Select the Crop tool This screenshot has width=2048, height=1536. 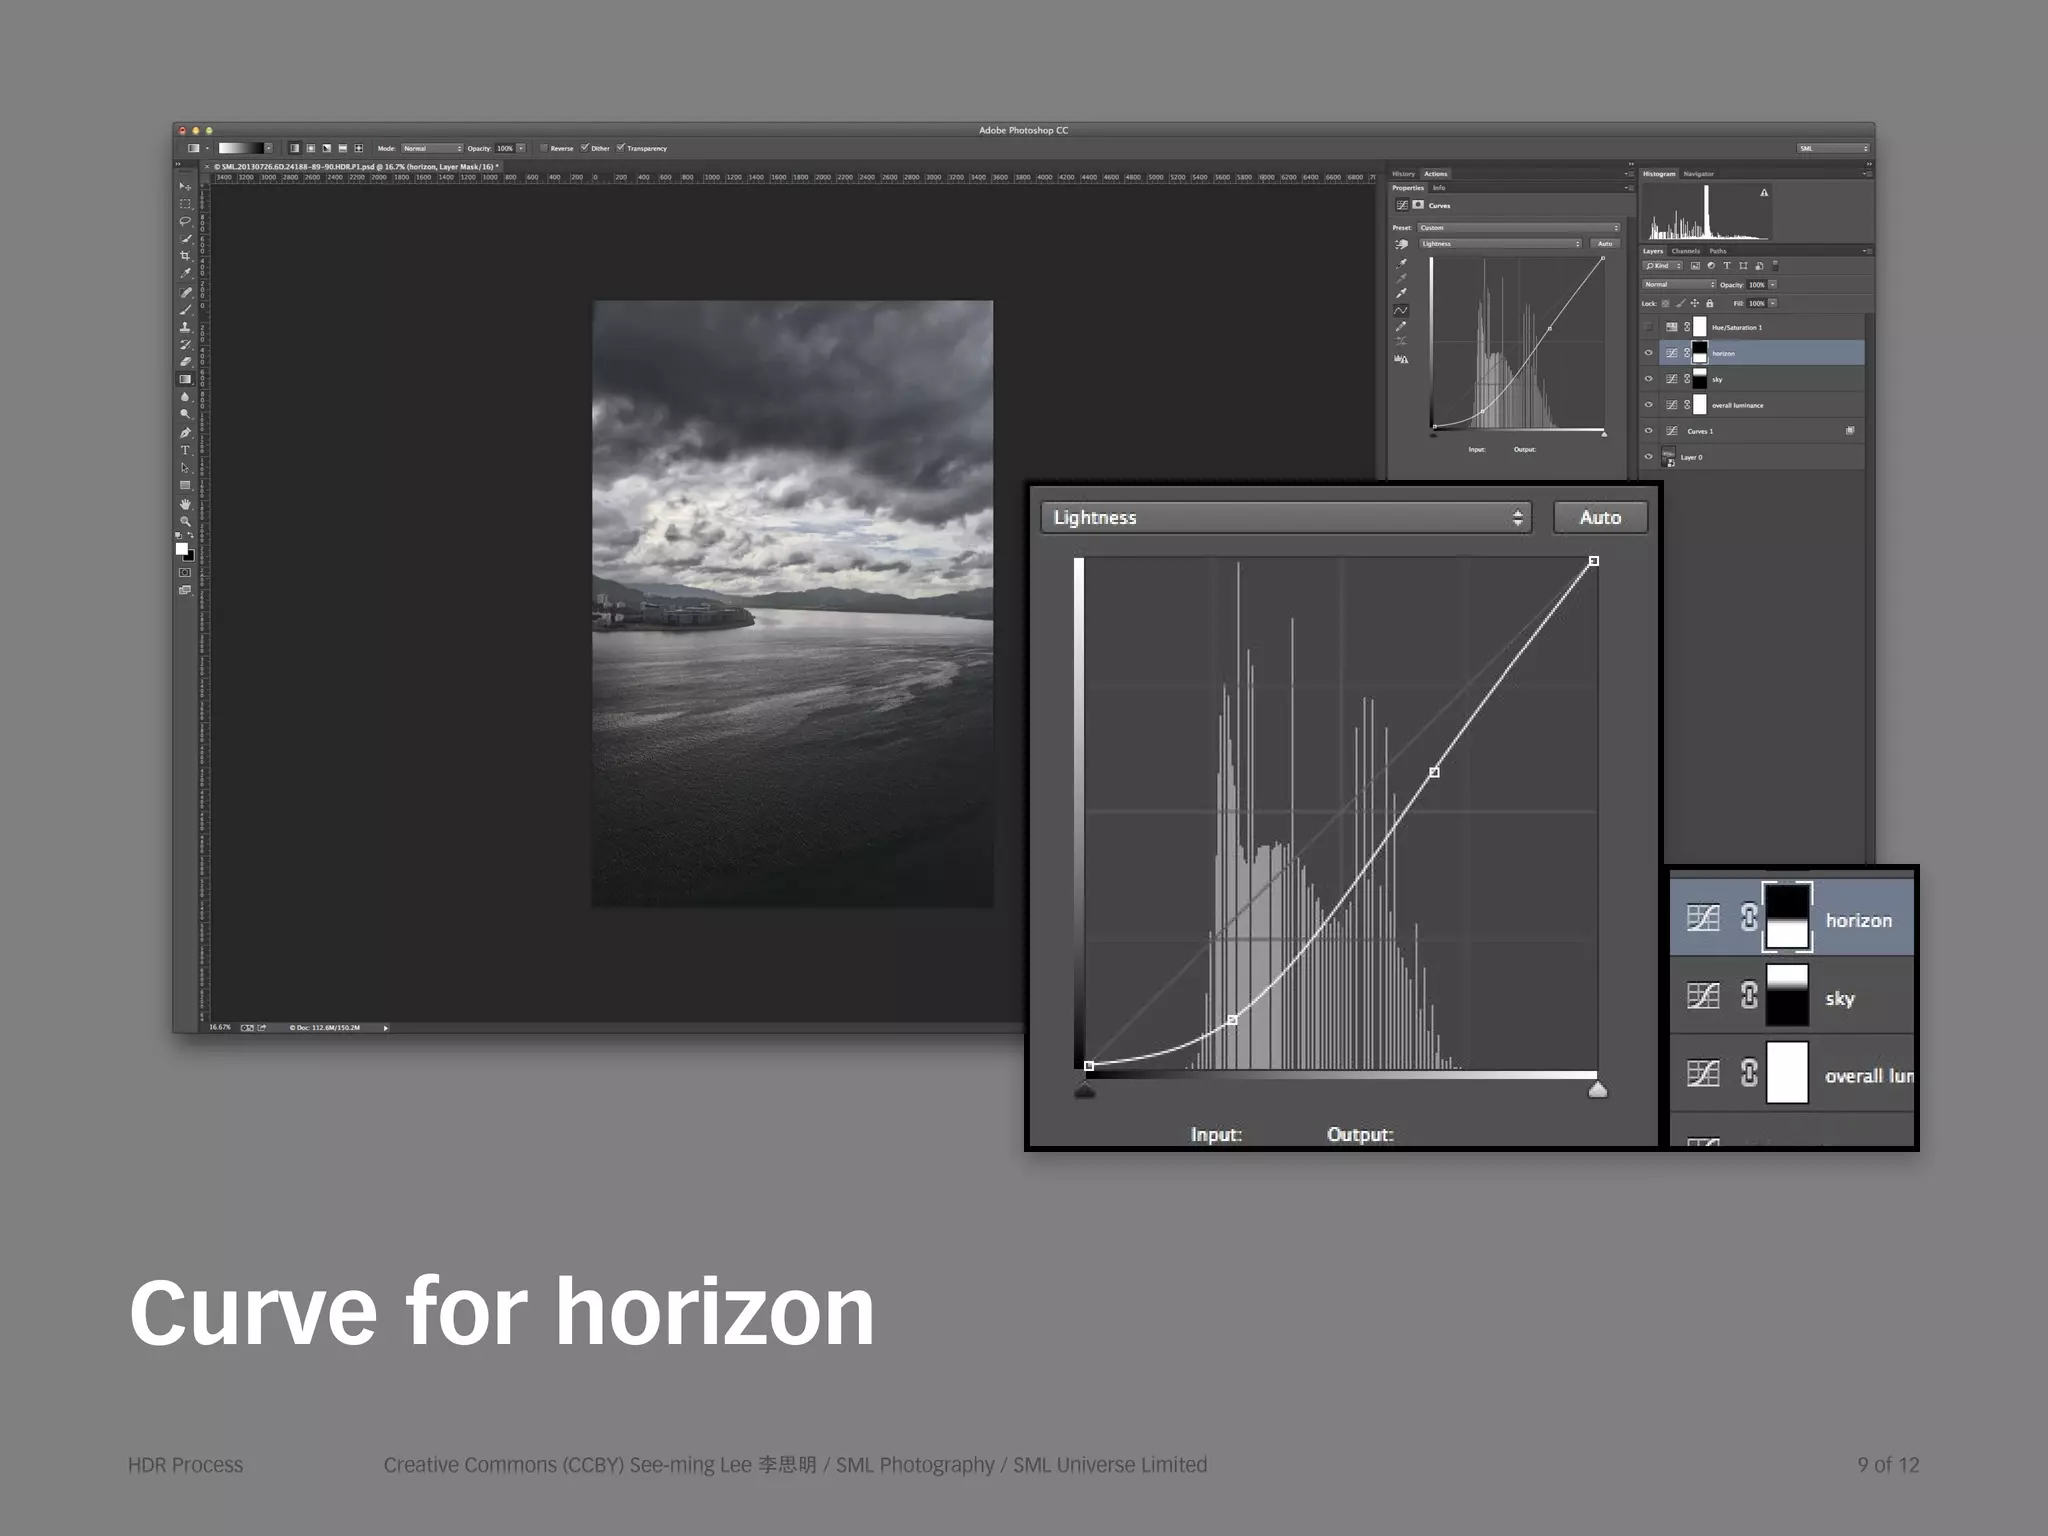tap(185, 256)
